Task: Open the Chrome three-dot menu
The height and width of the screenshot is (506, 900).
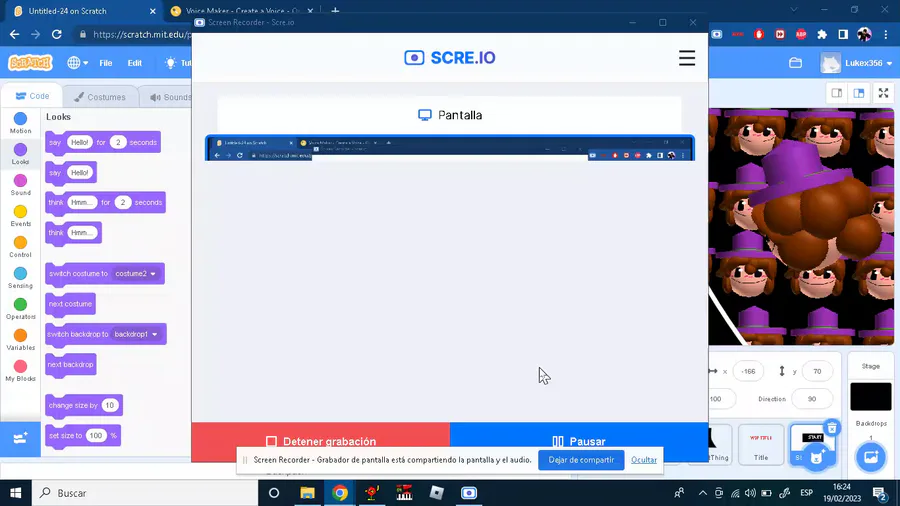Action: 886,34
